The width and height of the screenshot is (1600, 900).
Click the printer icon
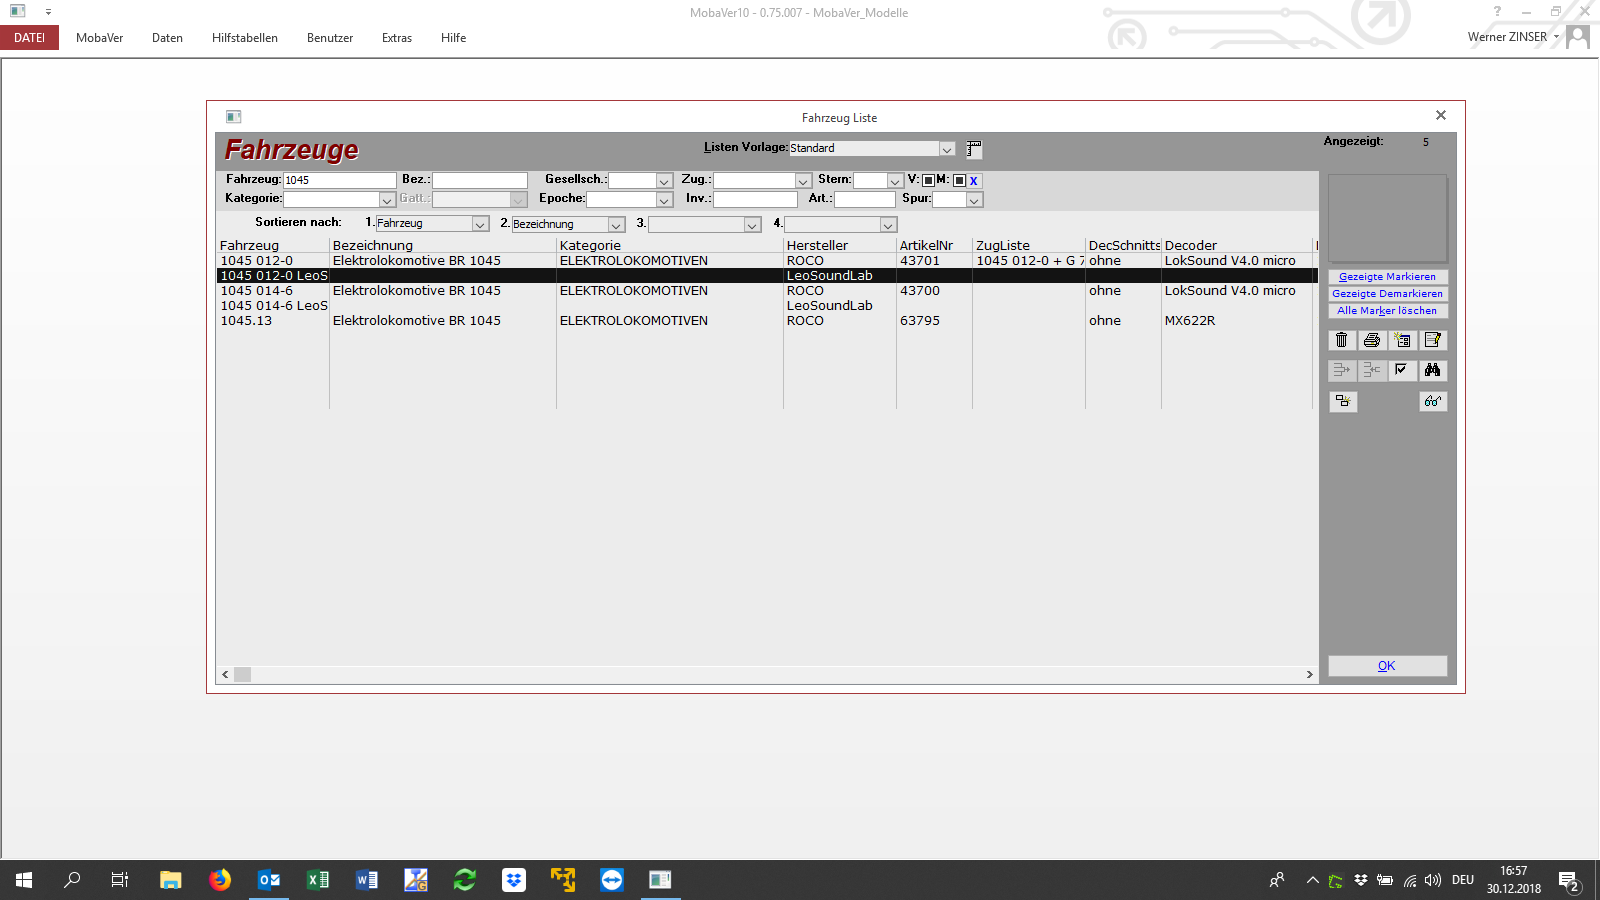pyautogui.click(x=1372, y=340)
